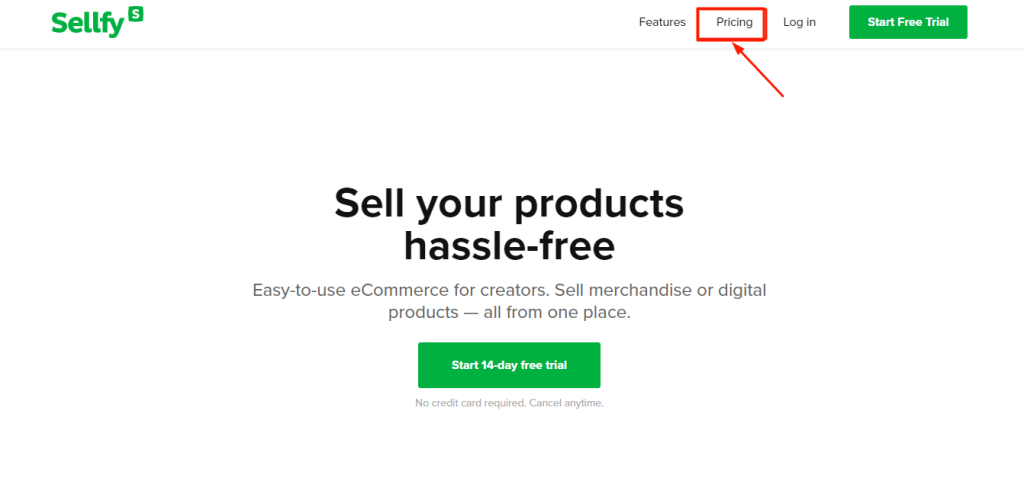The width and height of the screenshot is (1024, 488).
Task: Open the Pricing page in navigation
Action: pos(734,22)
